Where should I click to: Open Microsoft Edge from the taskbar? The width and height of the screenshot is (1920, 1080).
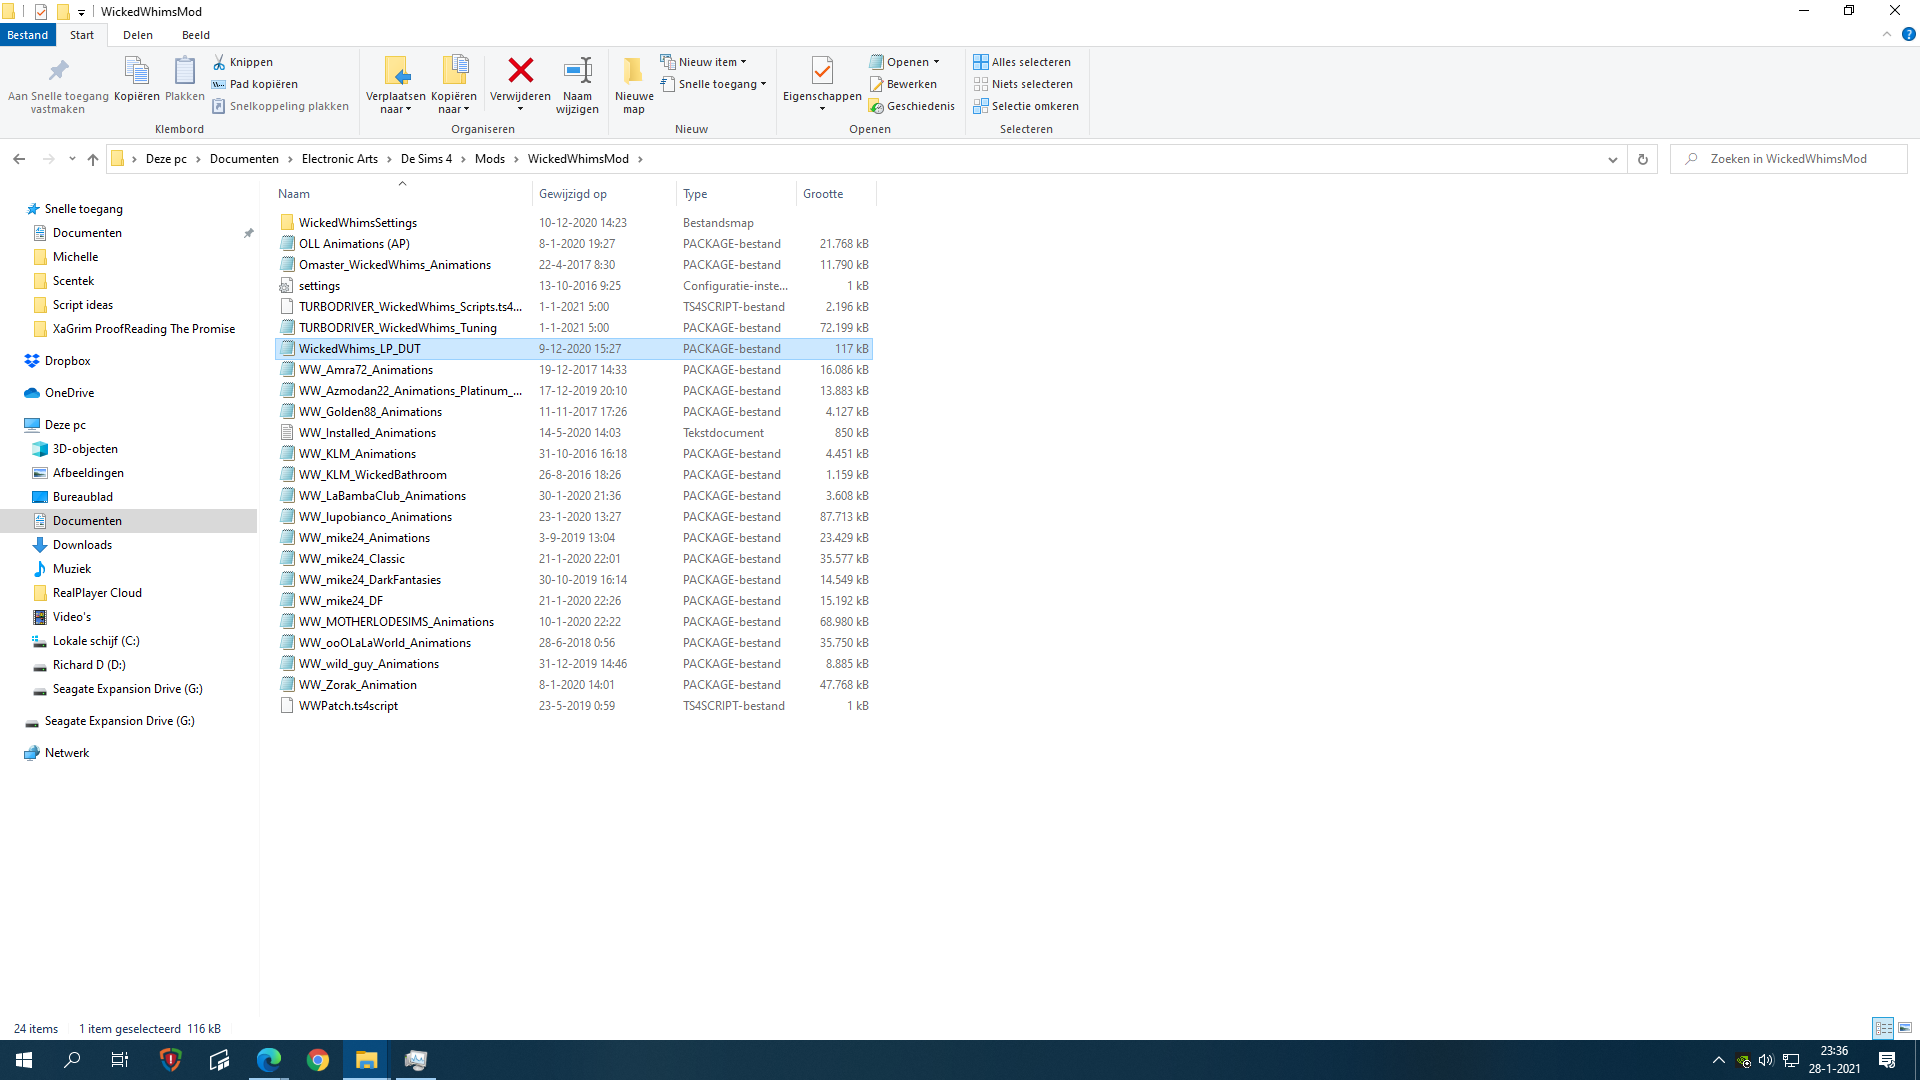pyautogui.click(x=269, y=1060)
